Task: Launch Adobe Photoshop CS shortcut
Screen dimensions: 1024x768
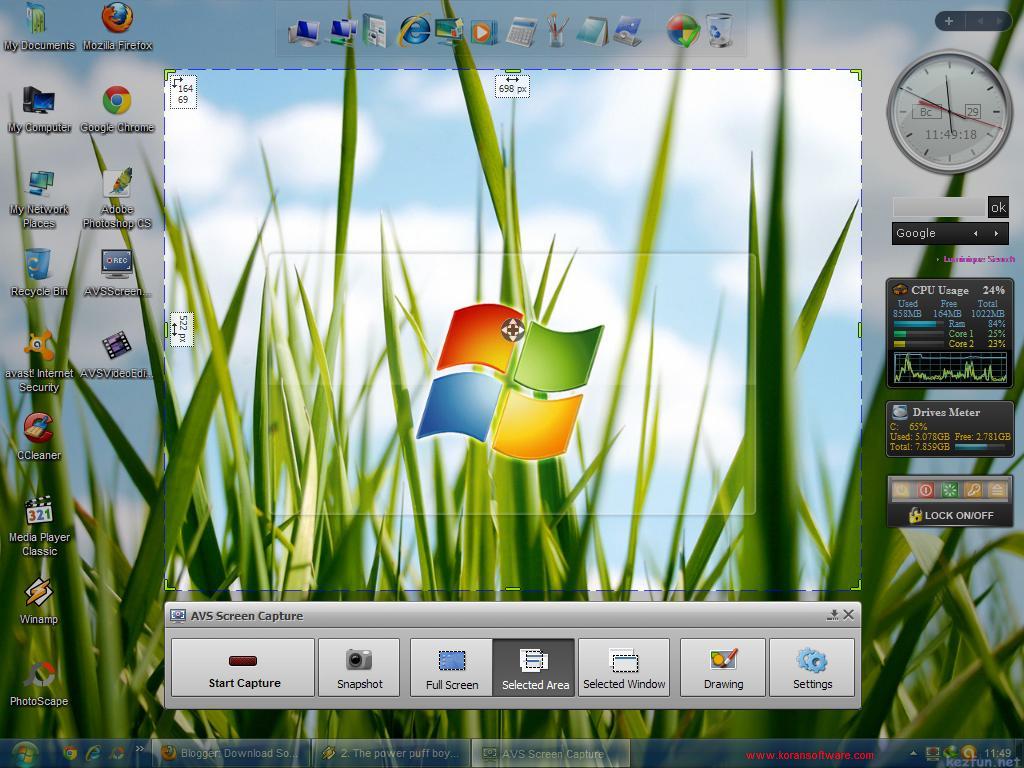Action: coord(118,199)
